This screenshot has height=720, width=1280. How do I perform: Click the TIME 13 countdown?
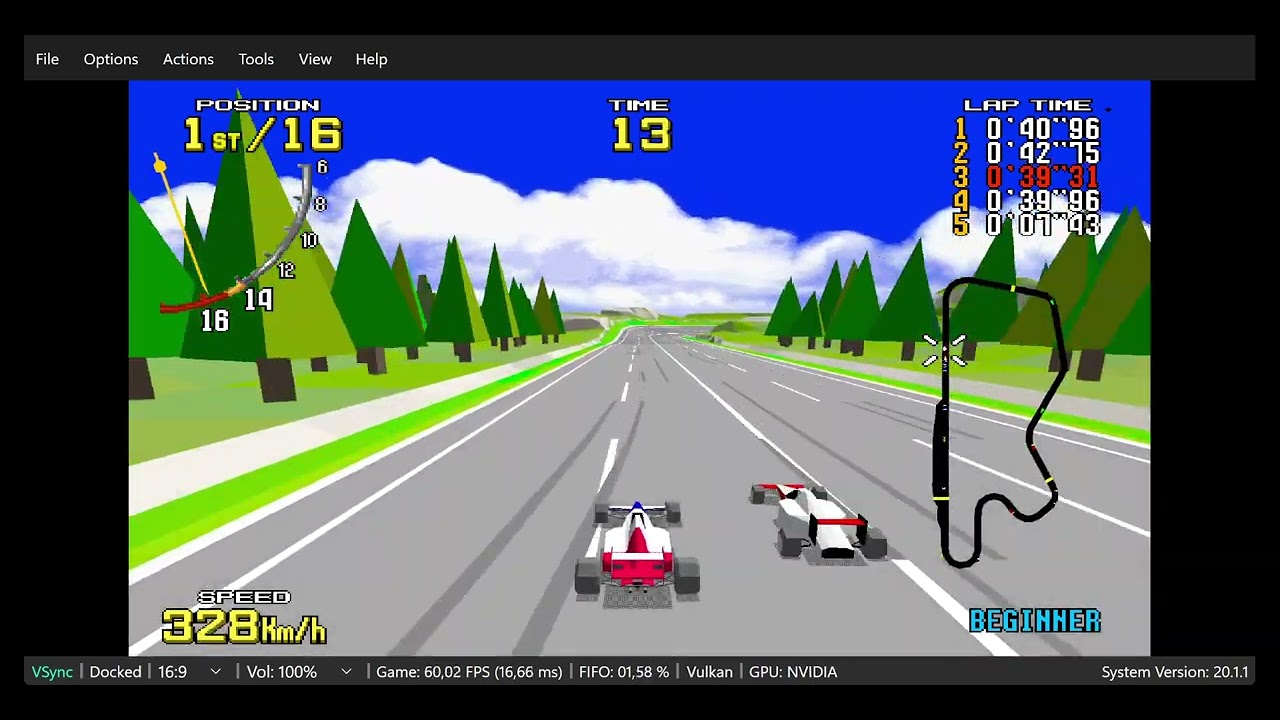tap(640, 125)
